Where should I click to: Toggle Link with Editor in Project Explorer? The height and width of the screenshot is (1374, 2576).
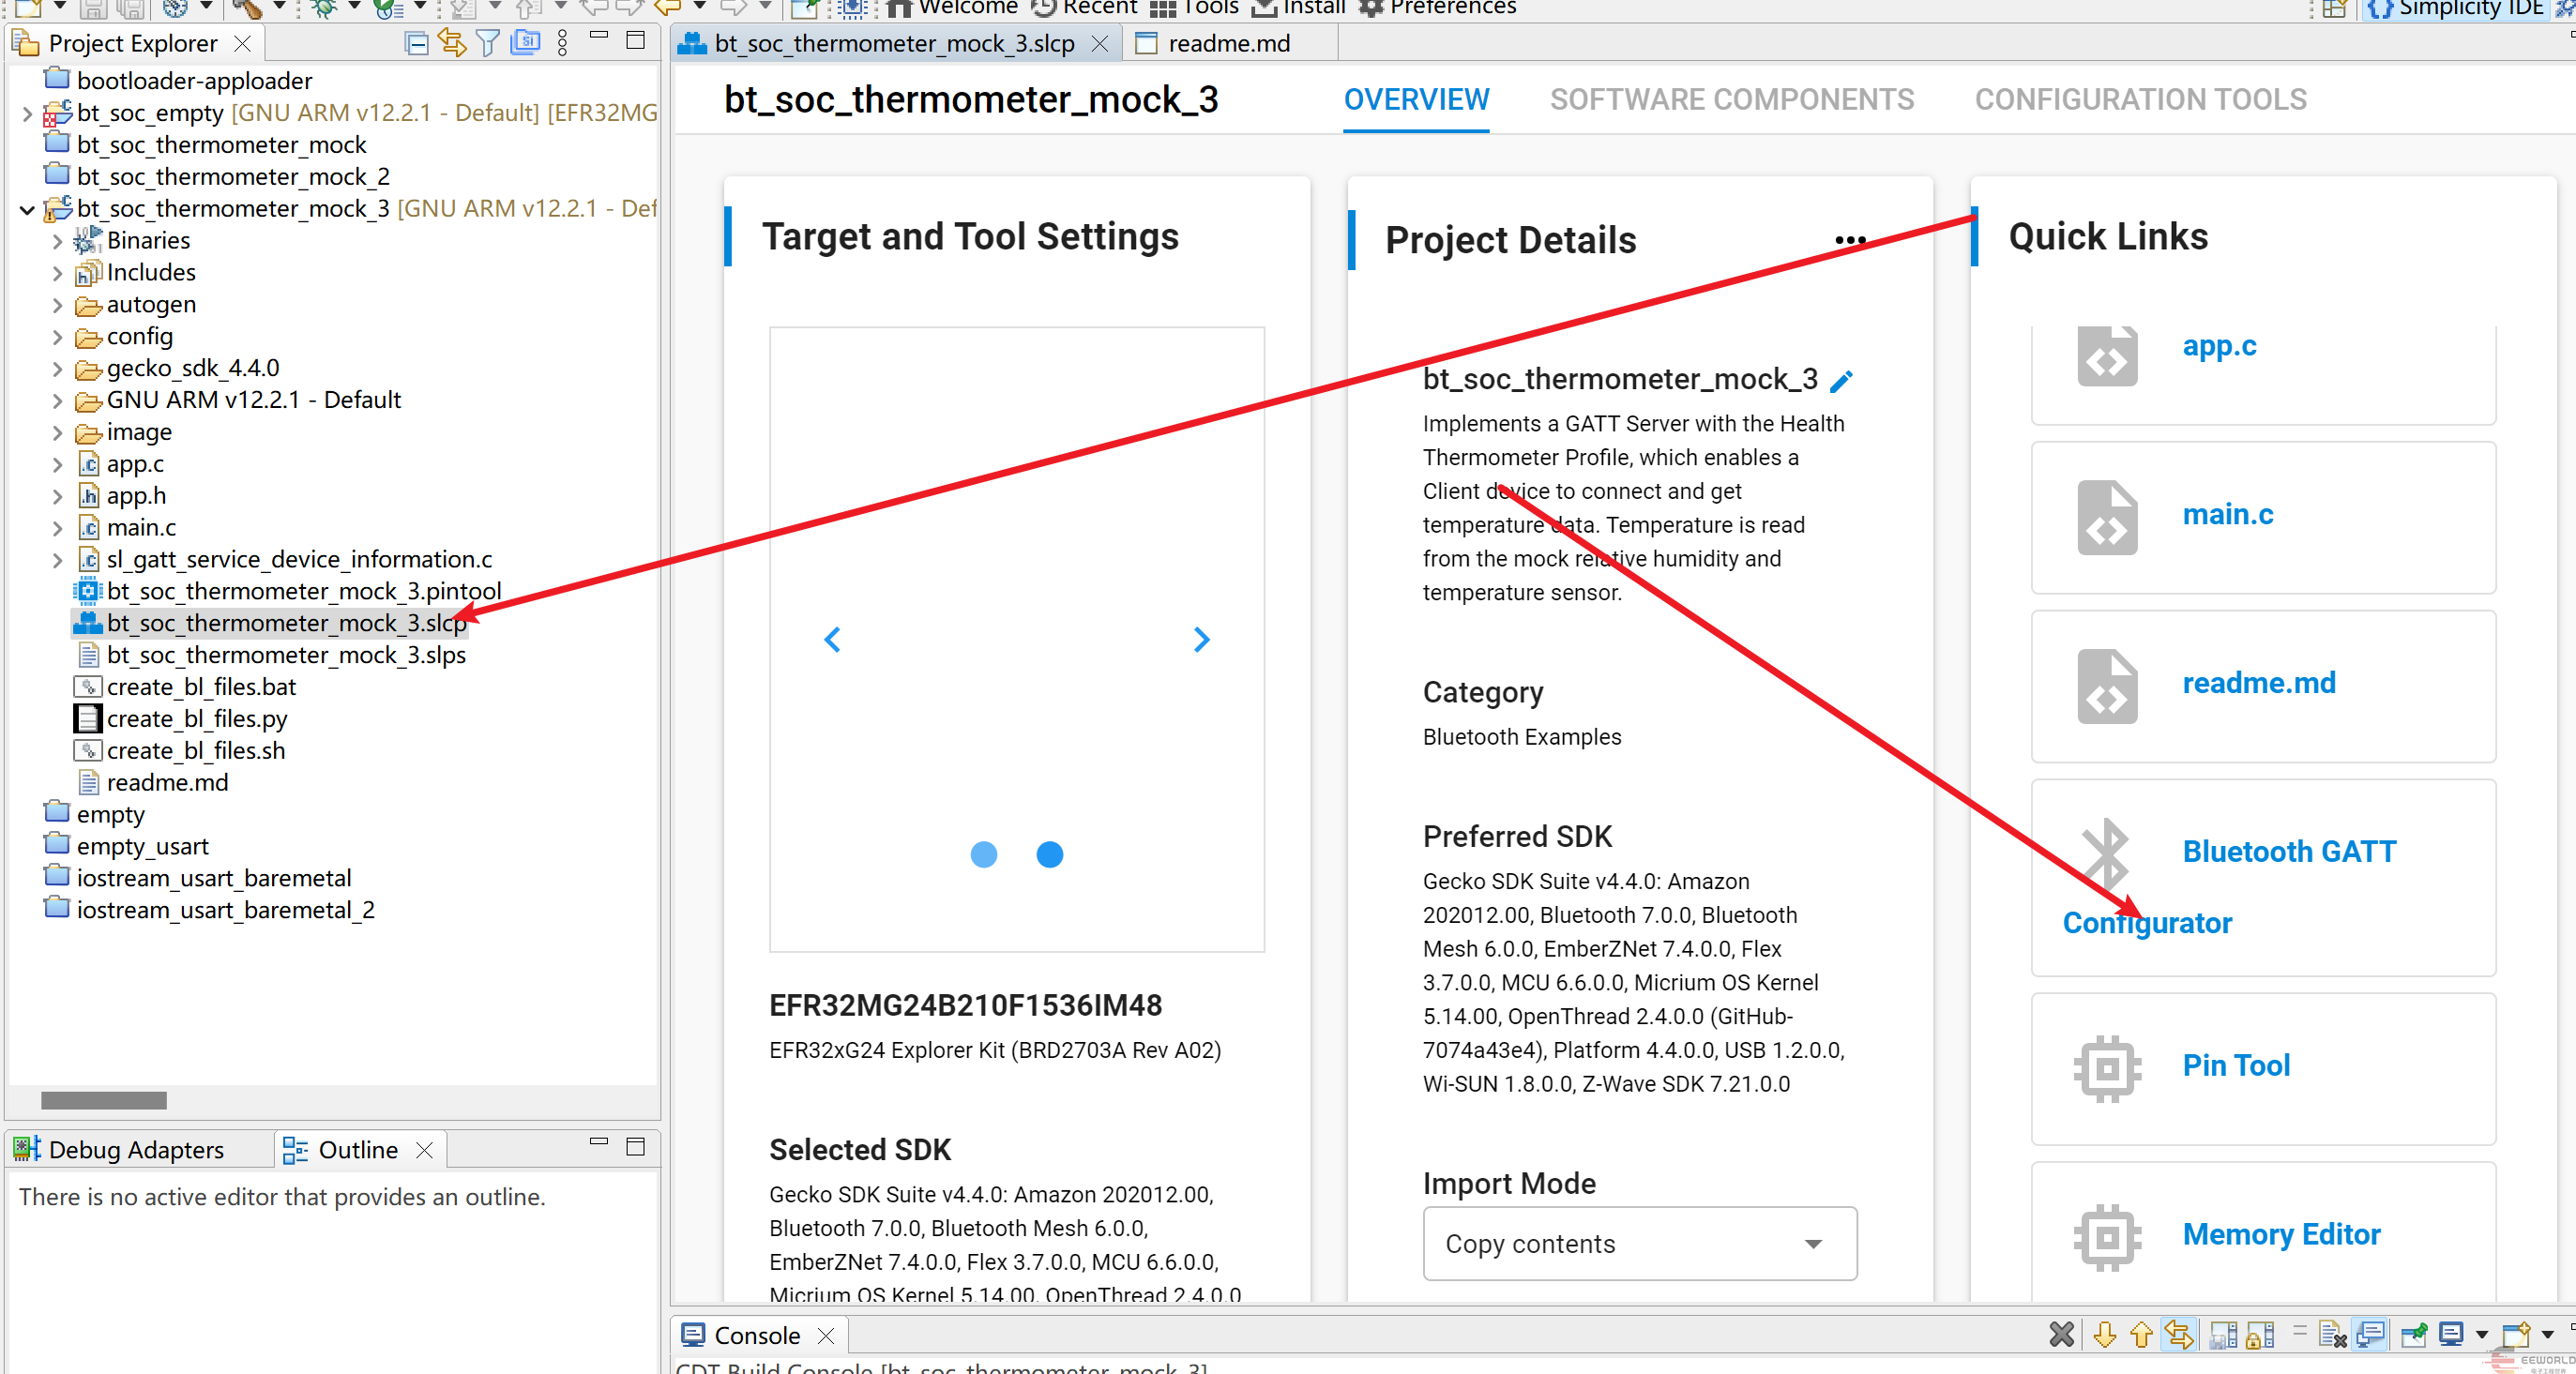(452, 43)
